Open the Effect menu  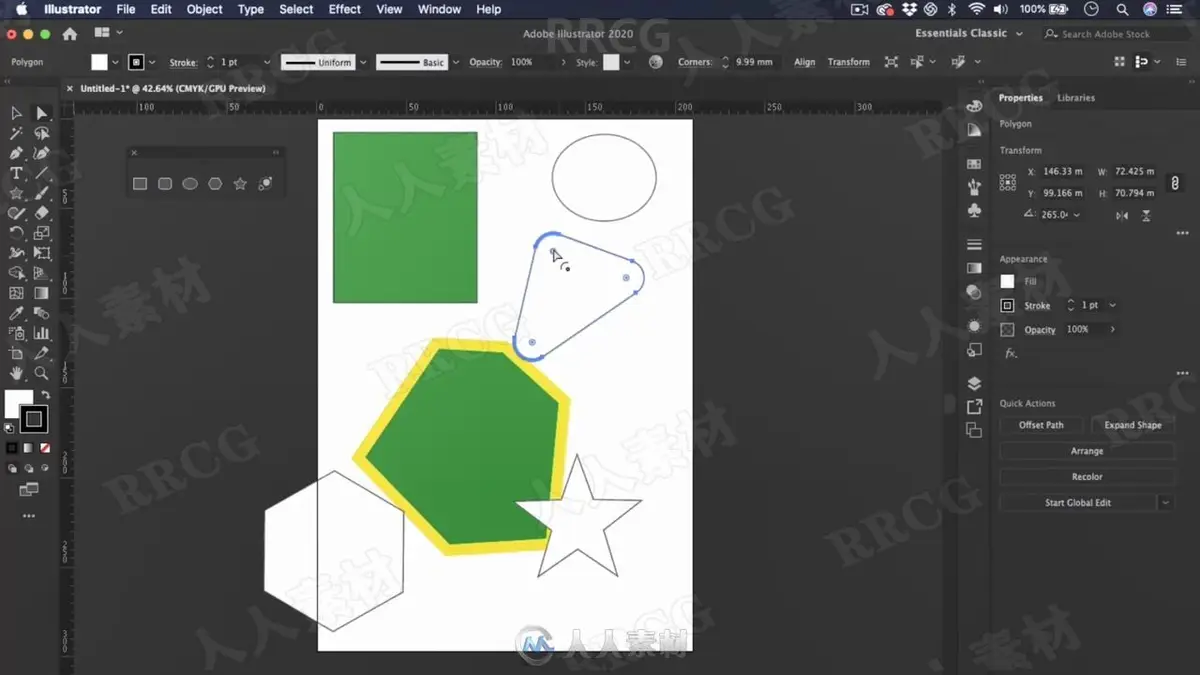coord(345,9)
